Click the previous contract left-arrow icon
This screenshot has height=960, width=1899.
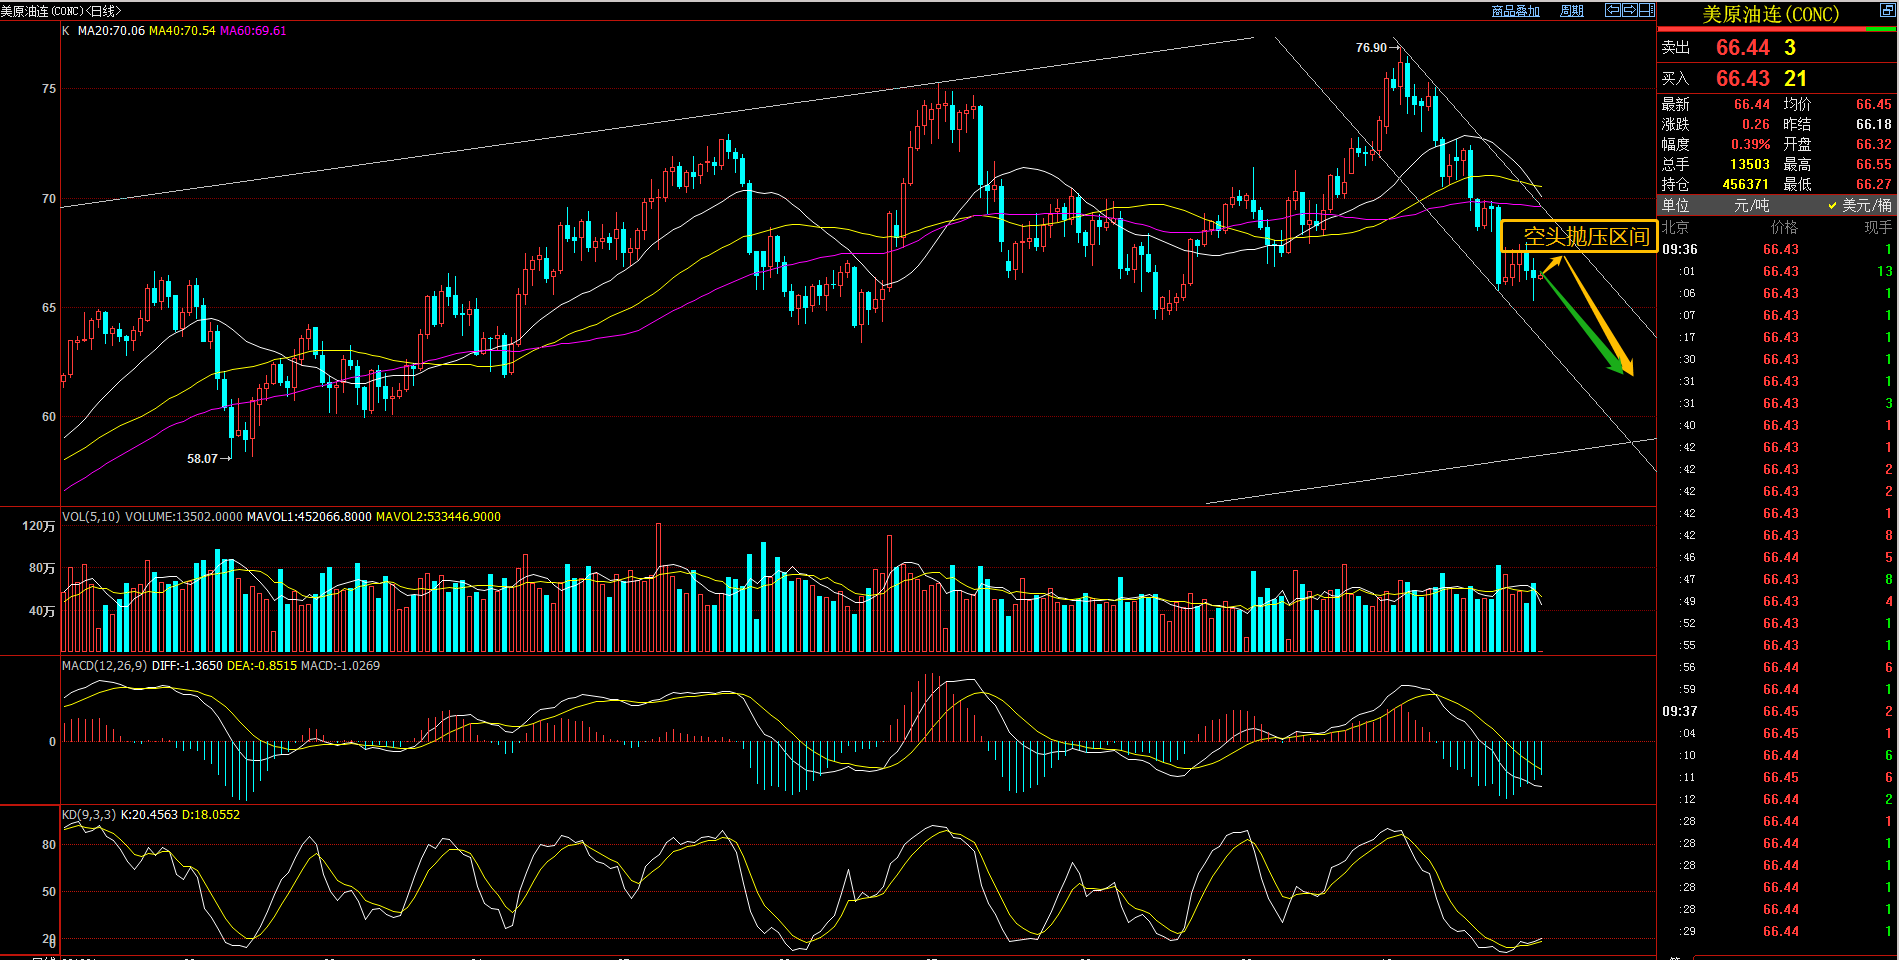click(x=1613, y=10)
